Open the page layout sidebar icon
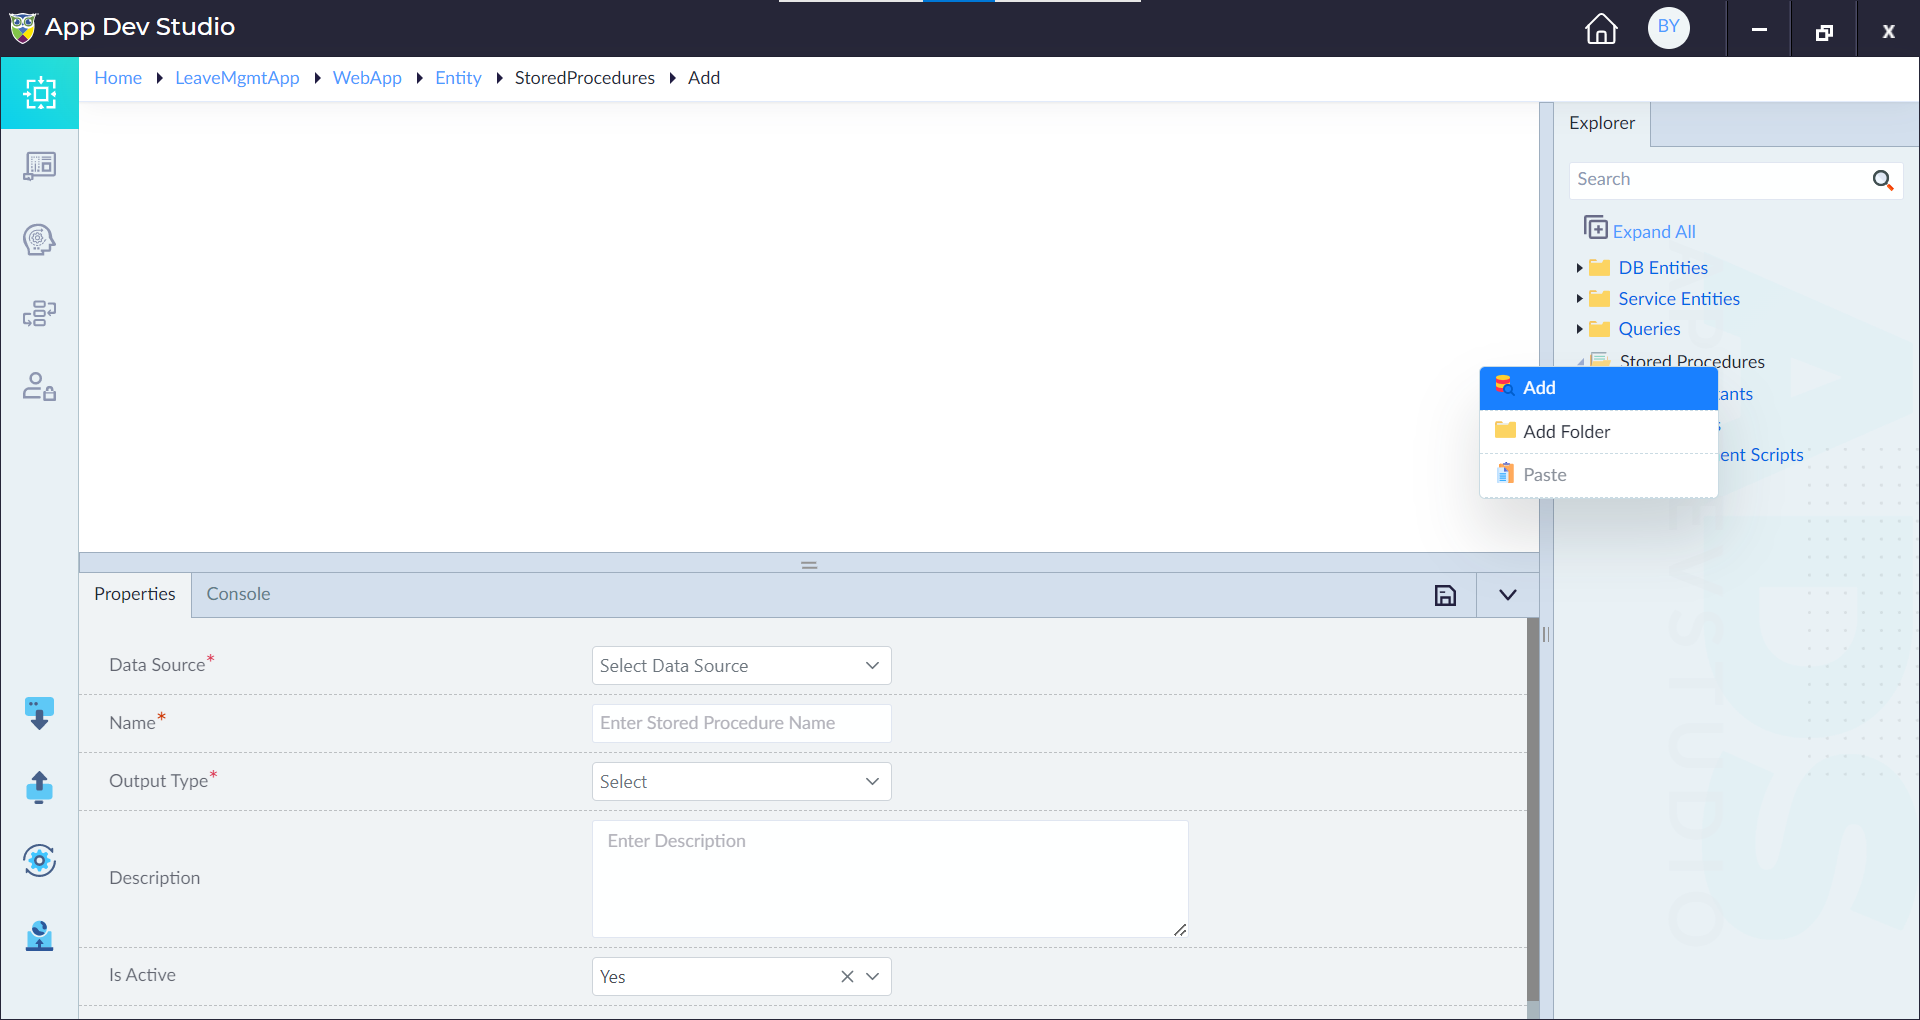This screenshot has width=1920, height=1020. (x=40, y=166)
